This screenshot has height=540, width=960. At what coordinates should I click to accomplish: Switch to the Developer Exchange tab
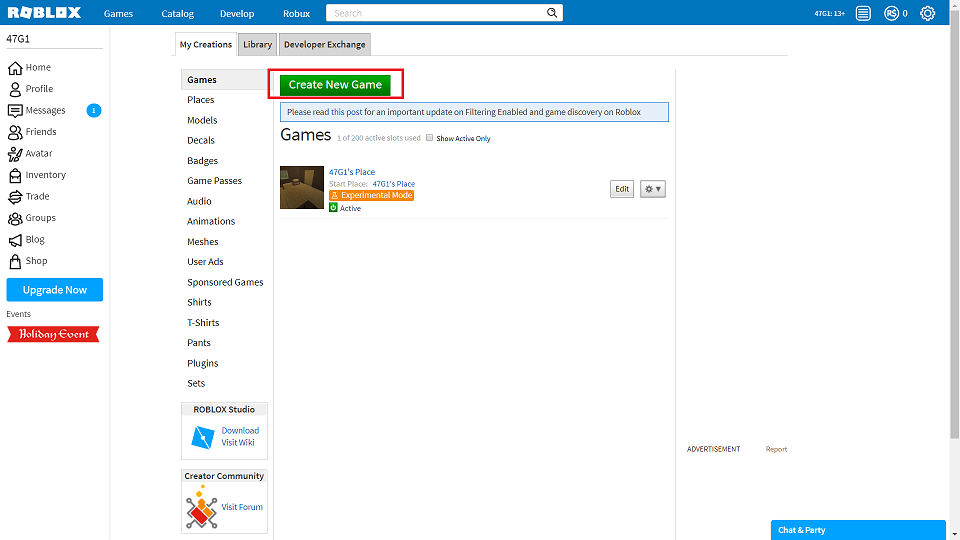tap(324, 44)
